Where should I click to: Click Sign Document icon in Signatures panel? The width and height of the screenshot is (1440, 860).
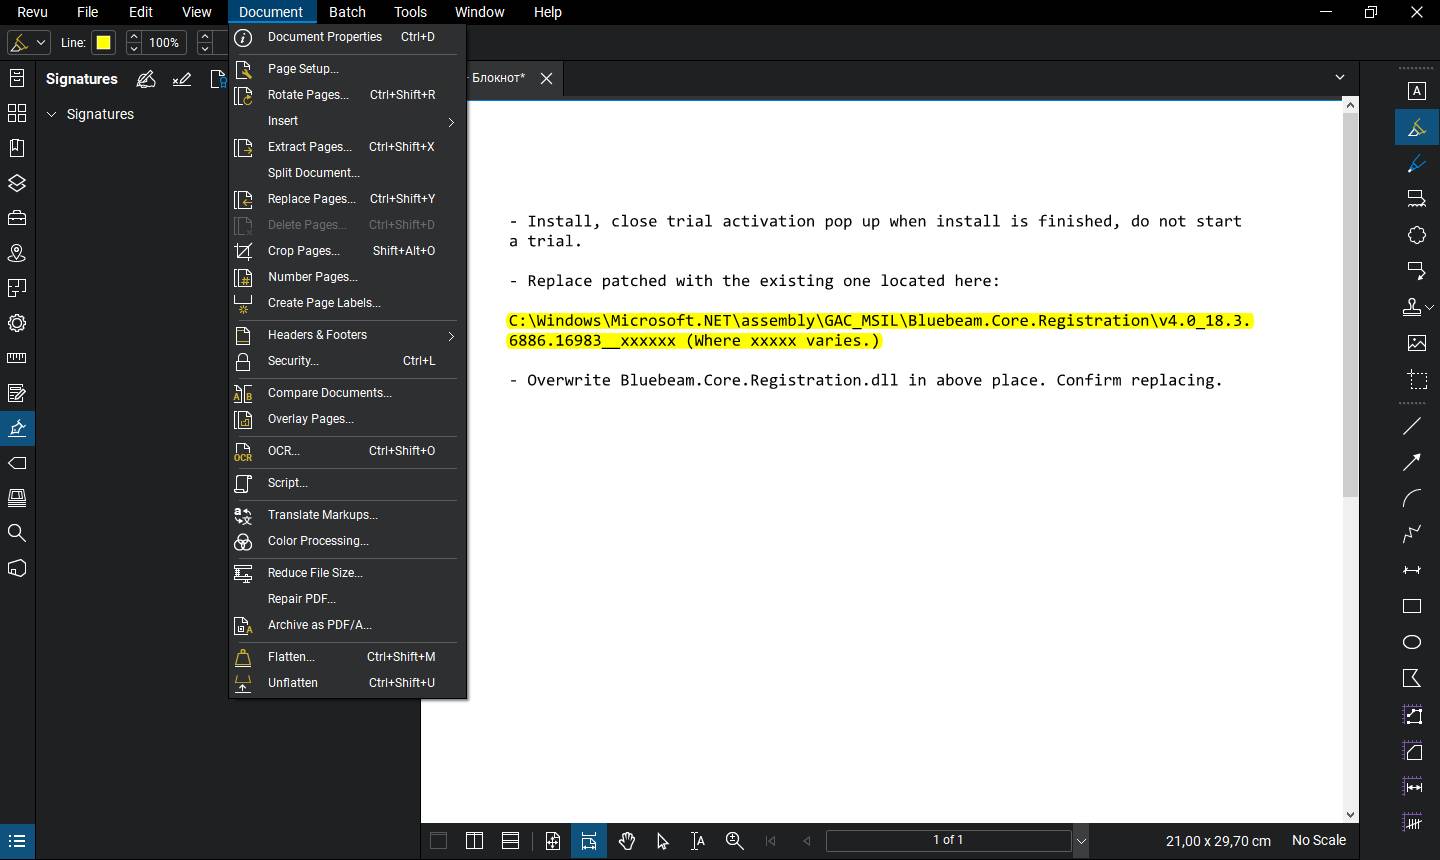pos(146,79)
